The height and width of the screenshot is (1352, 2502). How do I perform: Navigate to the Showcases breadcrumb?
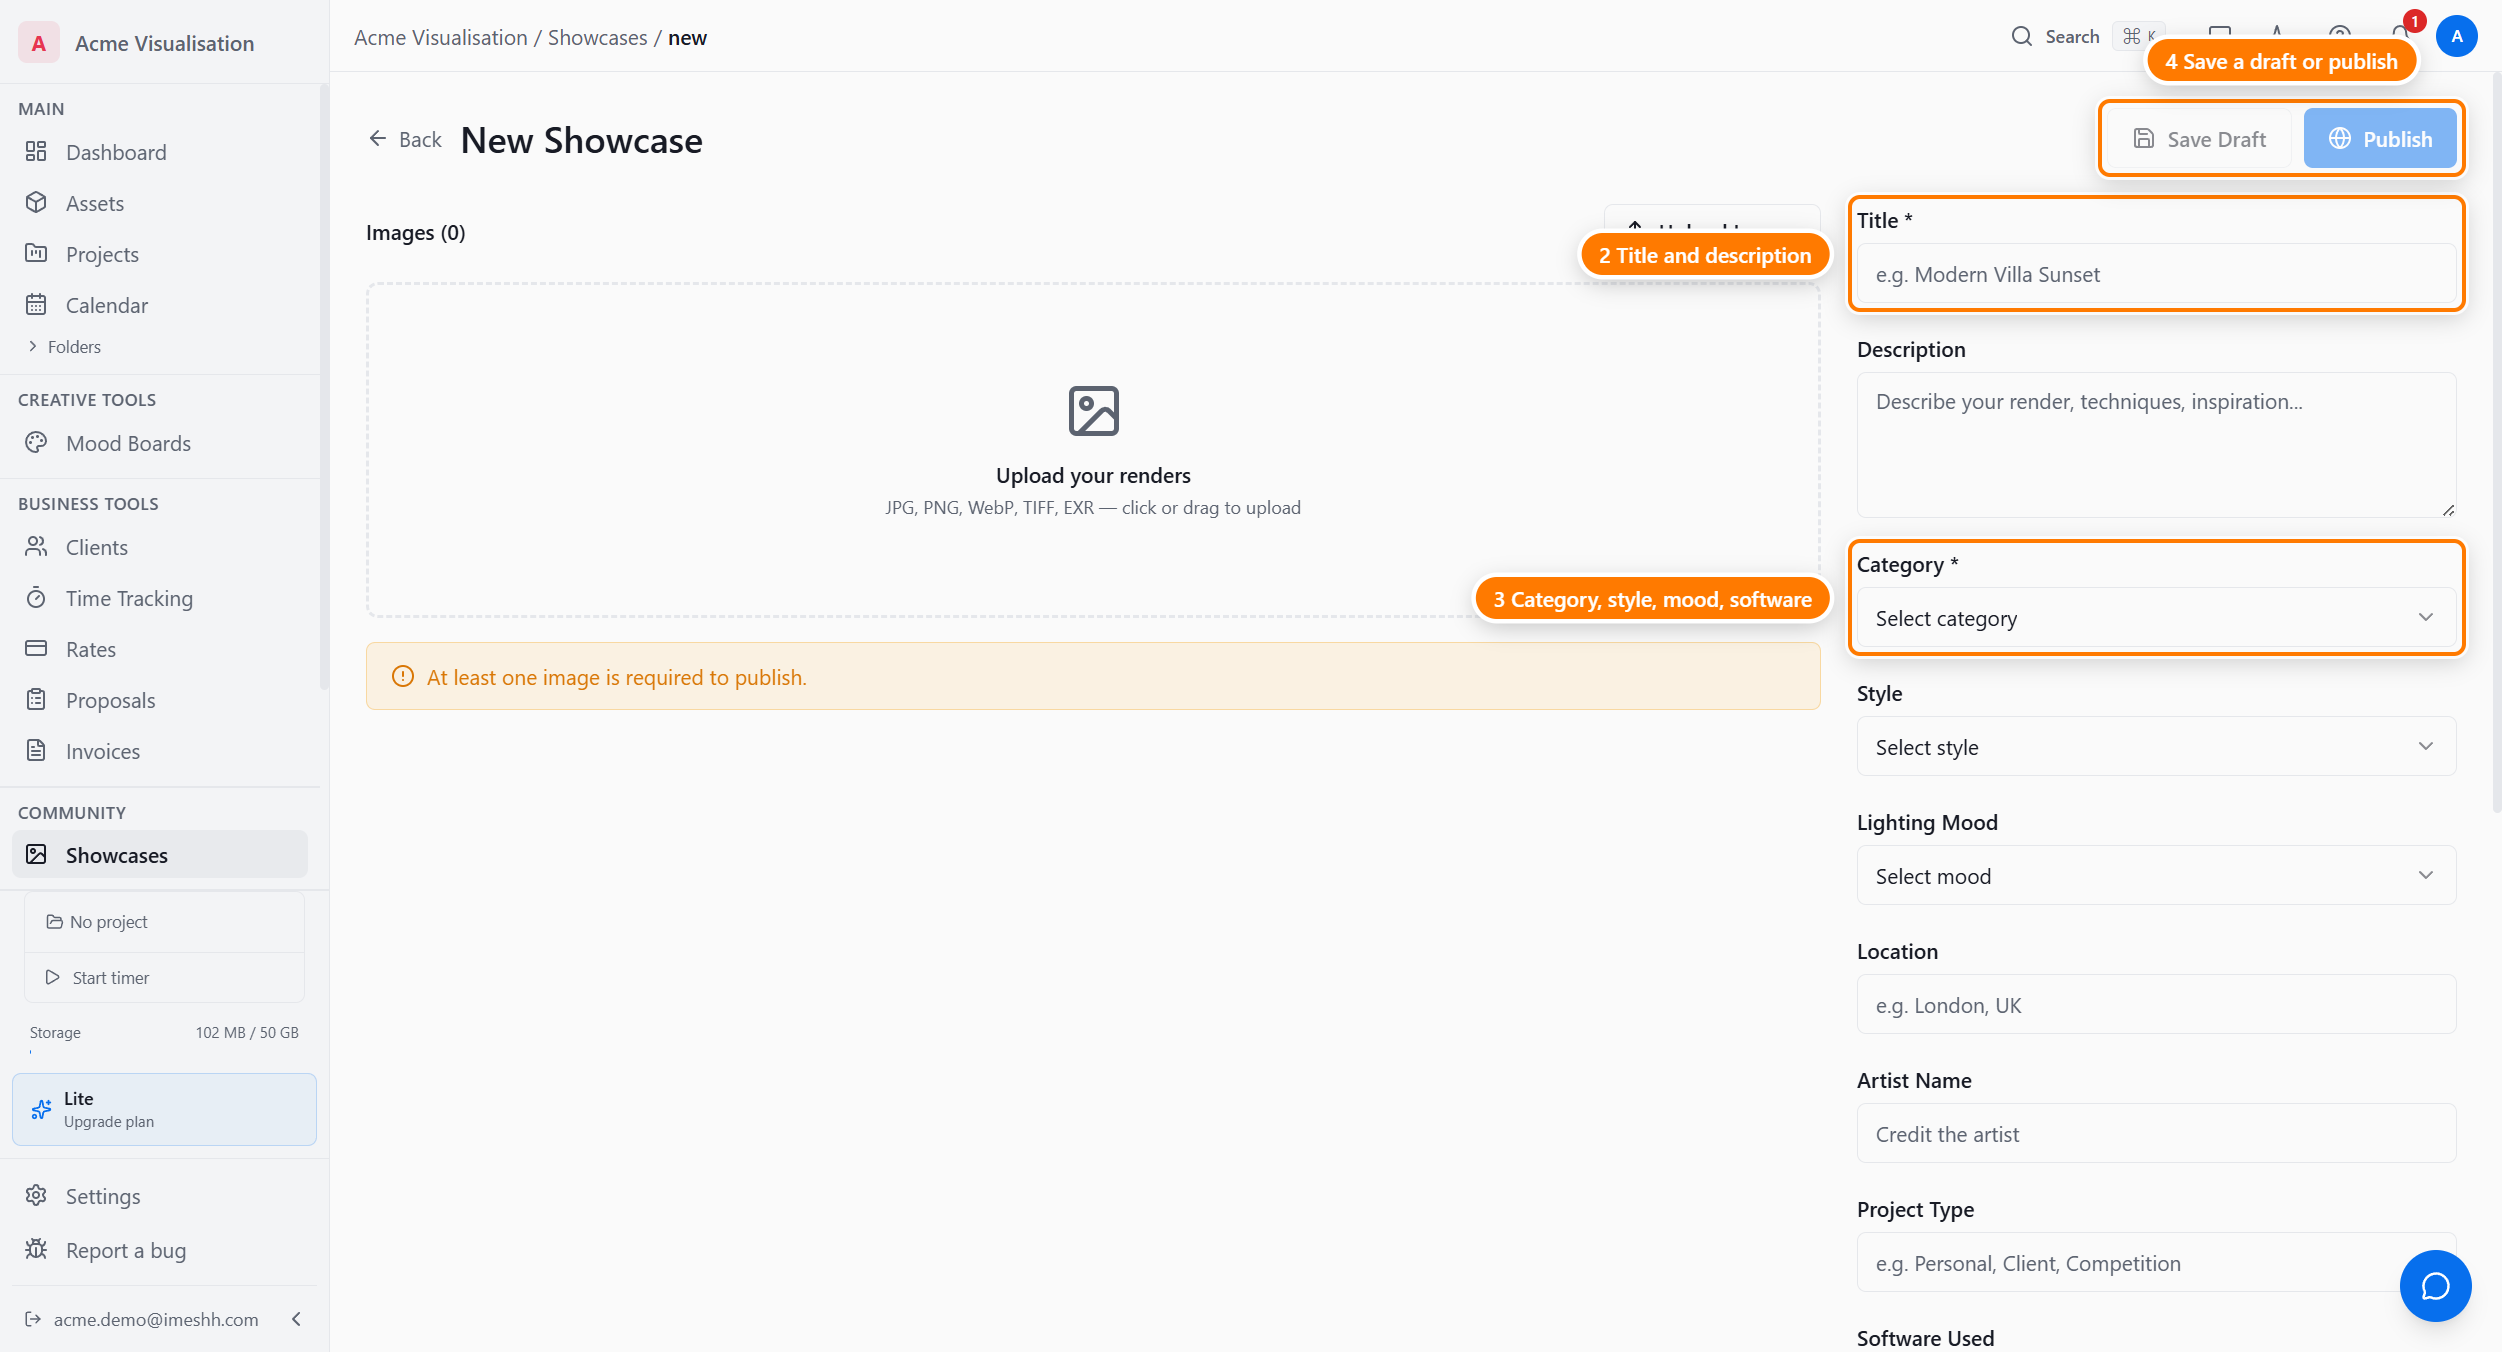click(597, 37)
